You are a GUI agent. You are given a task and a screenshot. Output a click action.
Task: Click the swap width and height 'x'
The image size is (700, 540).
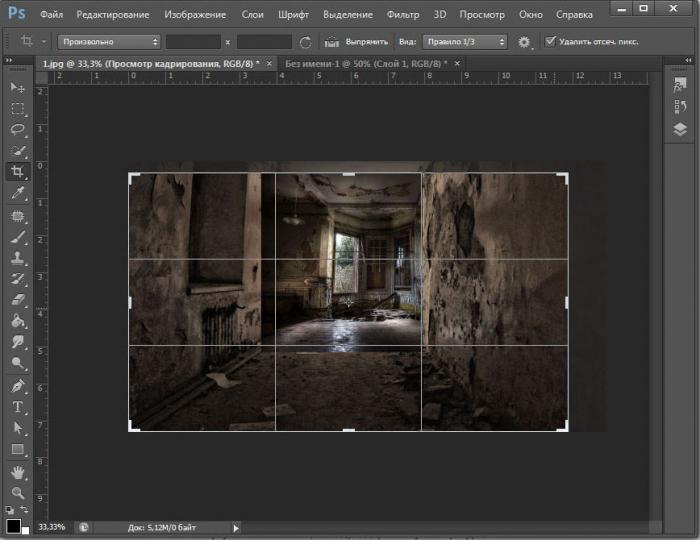[228, 42]
